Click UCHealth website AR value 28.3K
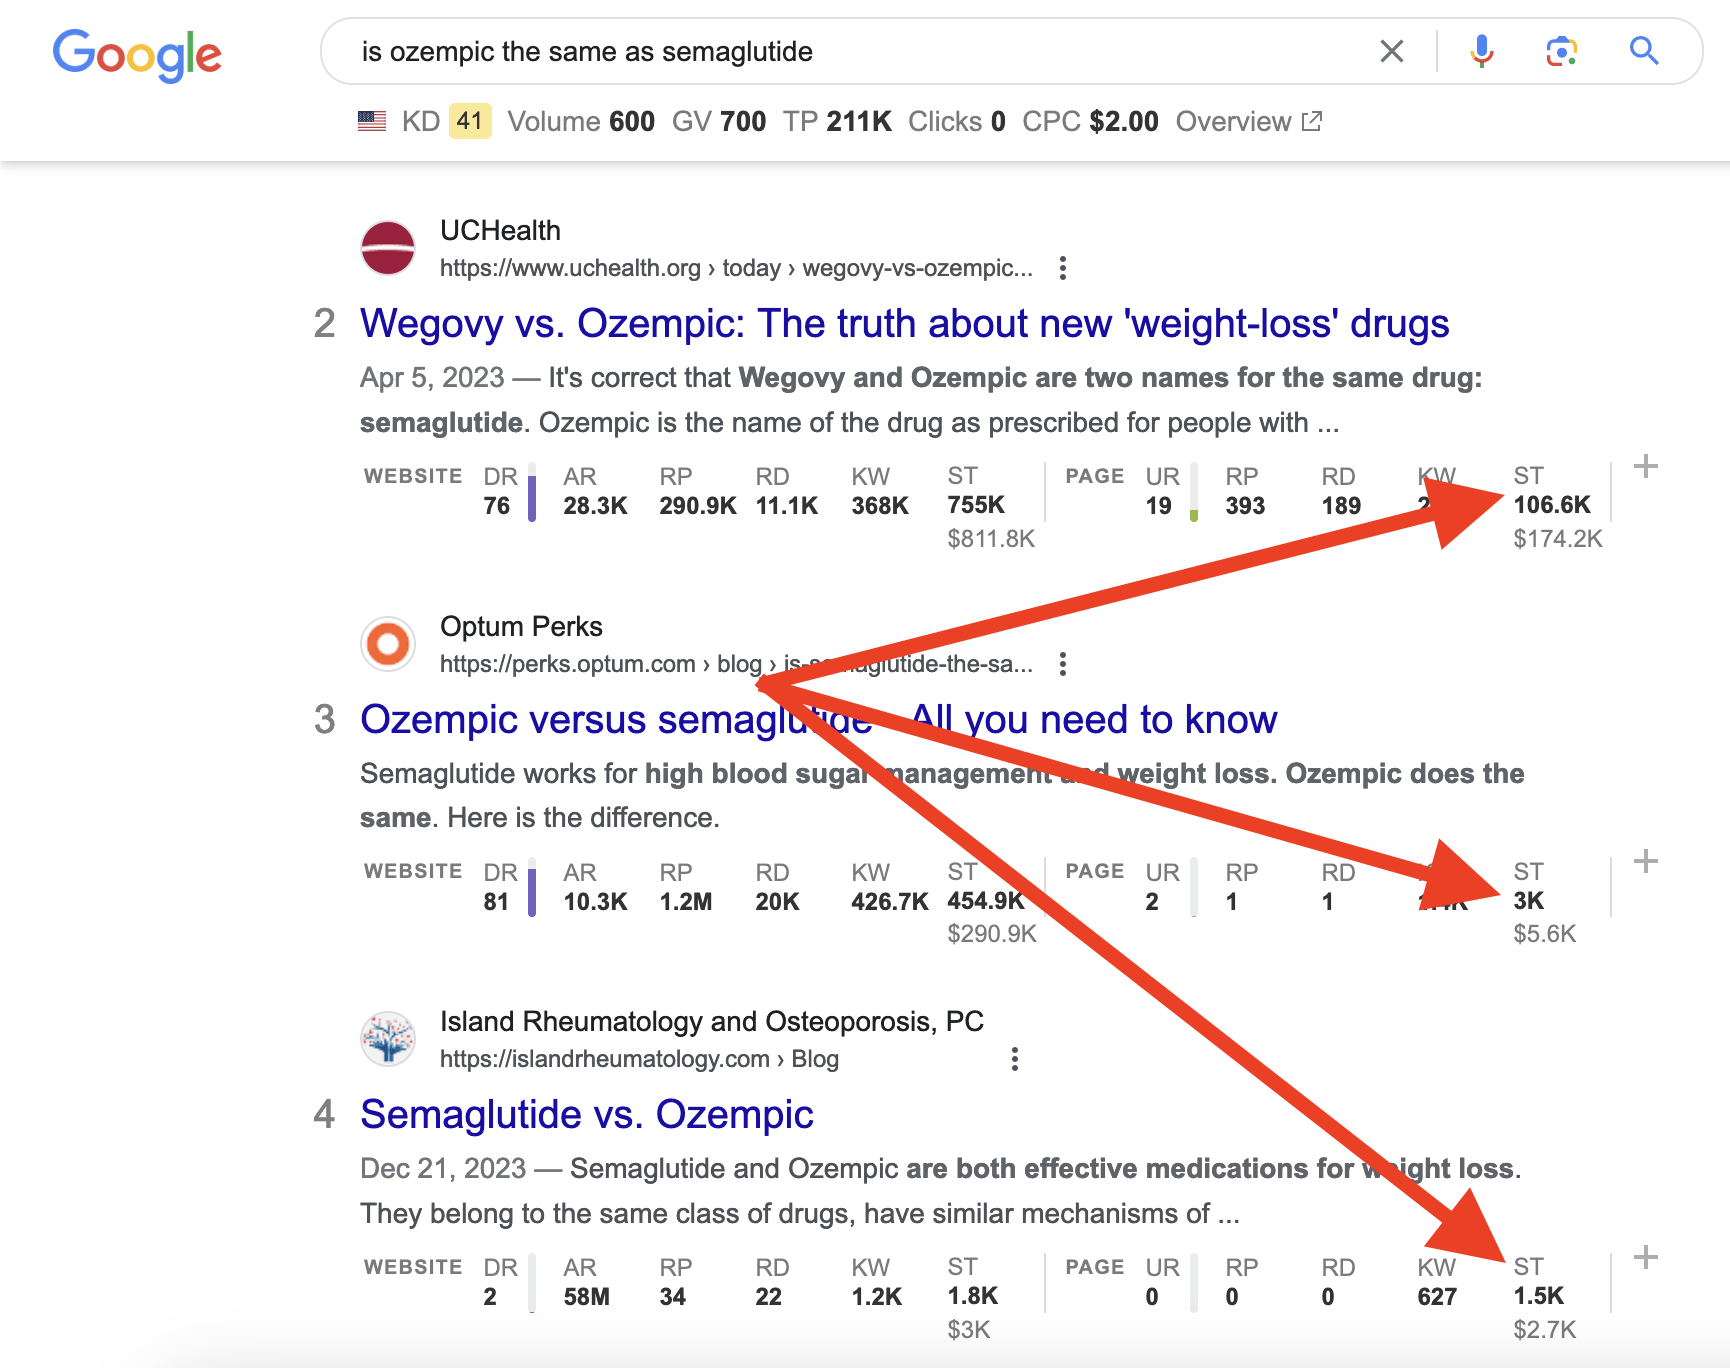1730x1368 pixels. tap(596, 506)
